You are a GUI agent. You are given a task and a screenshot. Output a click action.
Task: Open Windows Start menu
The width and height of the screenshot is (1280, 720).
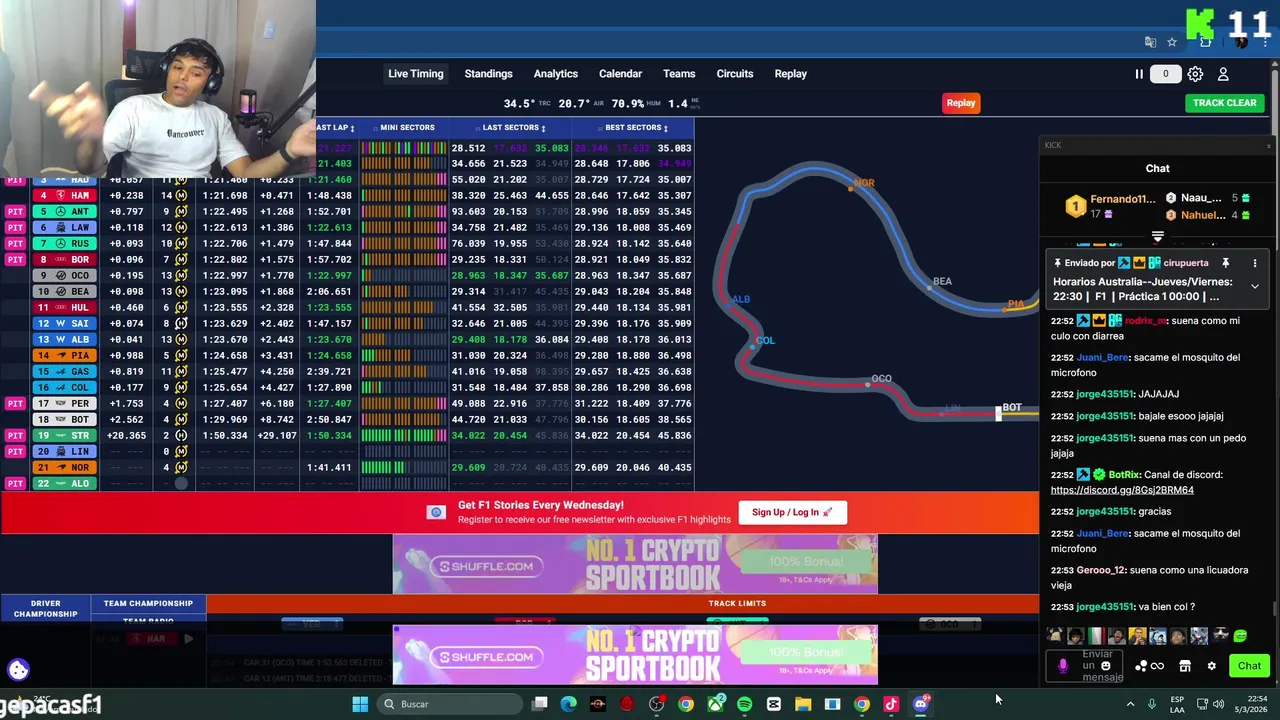(360, 704)
